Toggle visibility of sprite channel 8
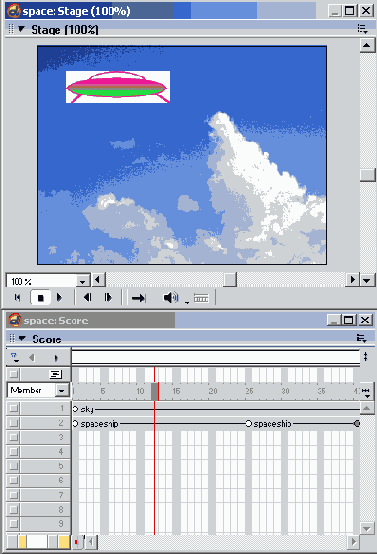This screenshot has height=554, width=377. tap(13, 509)
